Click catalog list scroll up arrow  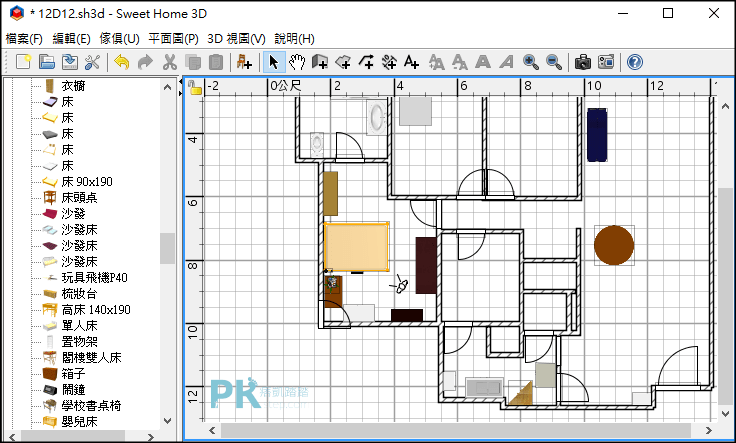[167, 87]
